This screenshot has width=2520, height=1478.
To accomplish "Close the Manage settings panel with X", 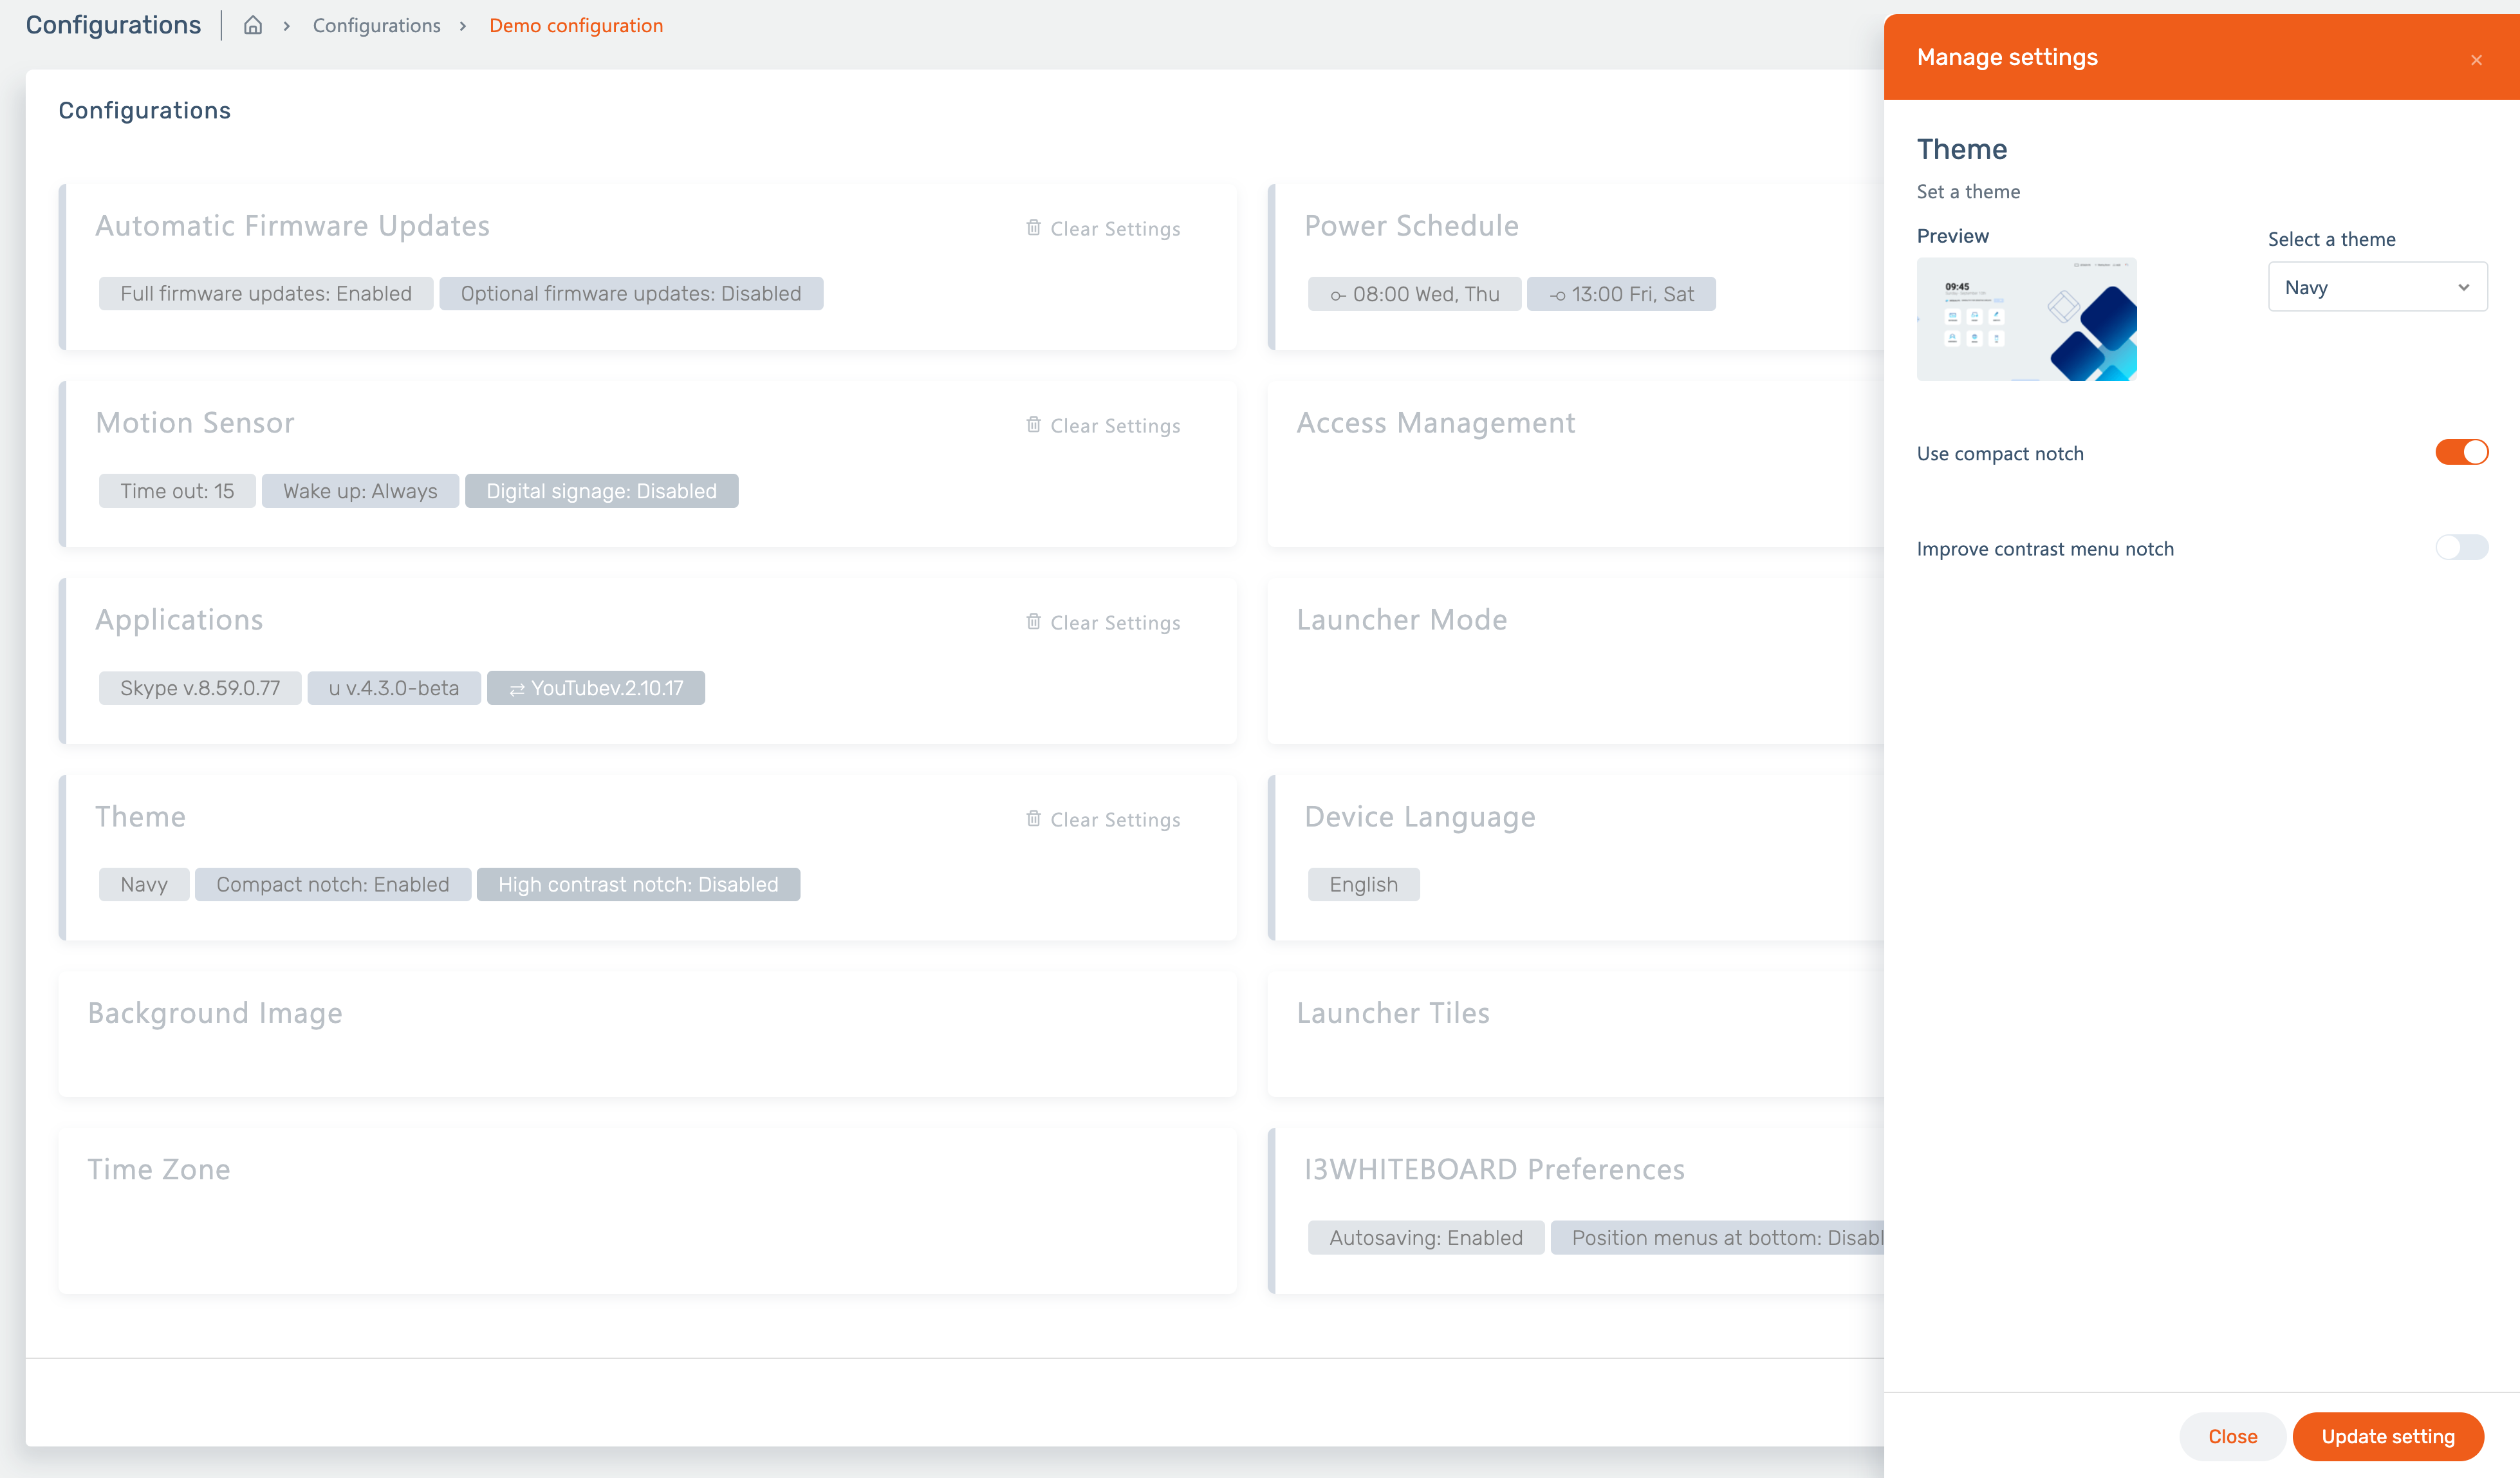I will coord(2476,60).
